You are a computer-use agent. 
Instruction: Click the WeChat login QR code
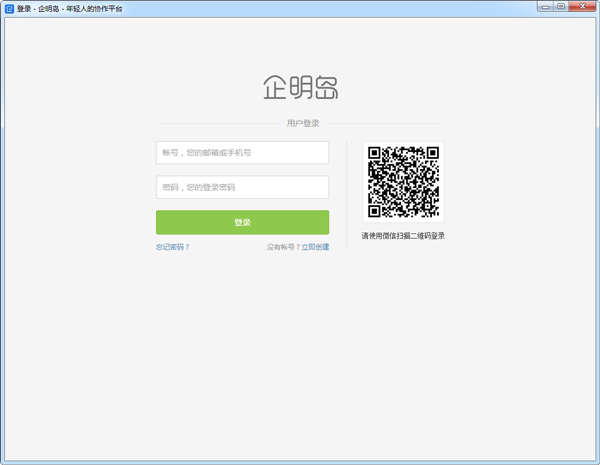pyautogui.click(x=403, y=182)
